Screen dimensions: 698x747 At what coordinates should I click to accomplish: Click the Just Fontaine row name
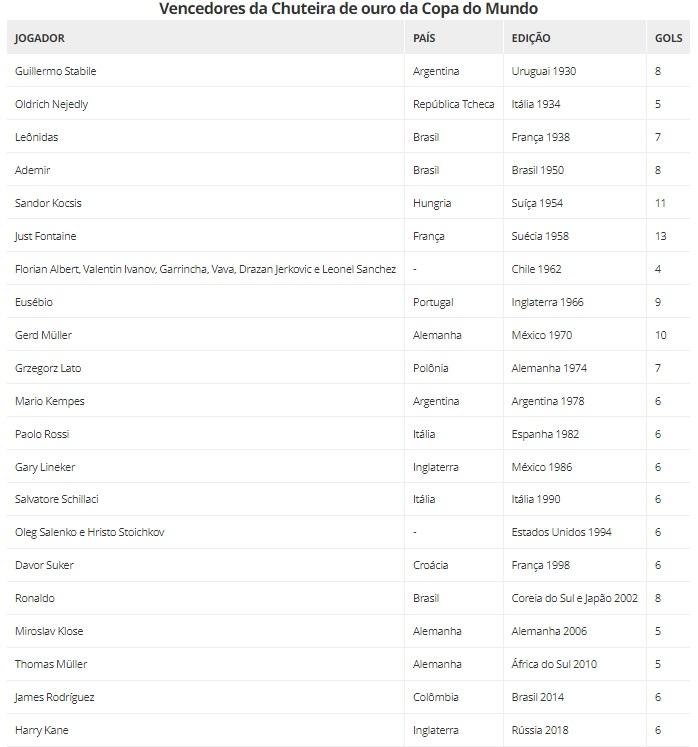tap(46, 236)
